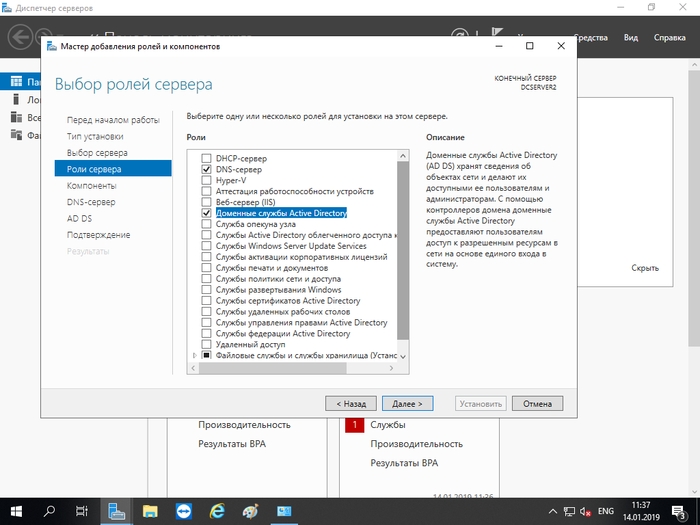Open the Вид menu in Server Manager
This screenshot has height=525, width=700.
(x=630, y=38)
